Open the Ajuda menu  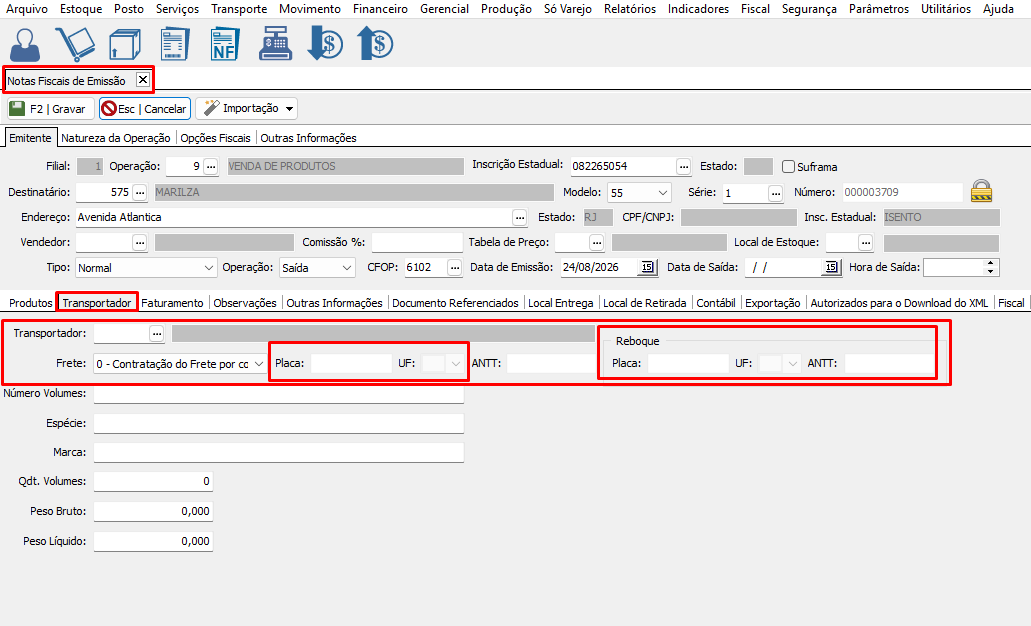click(x=998, y=9)
